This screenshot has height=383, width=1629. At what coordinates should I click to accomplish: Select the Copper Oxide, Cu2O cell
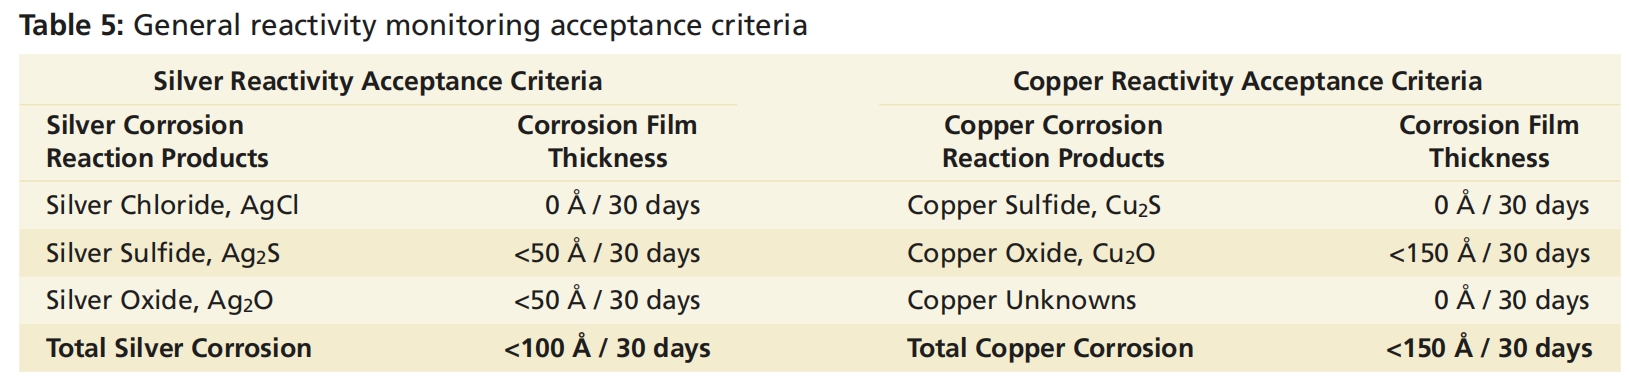[x=1031, y=254]
